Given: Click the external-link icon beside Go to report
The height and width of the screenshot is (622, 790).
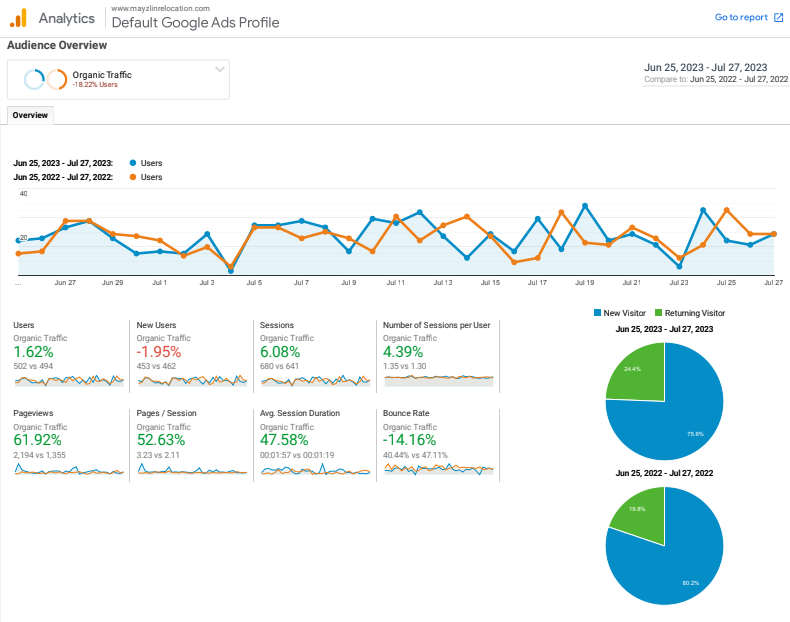Looking at the screenshot, I should 778,17.
